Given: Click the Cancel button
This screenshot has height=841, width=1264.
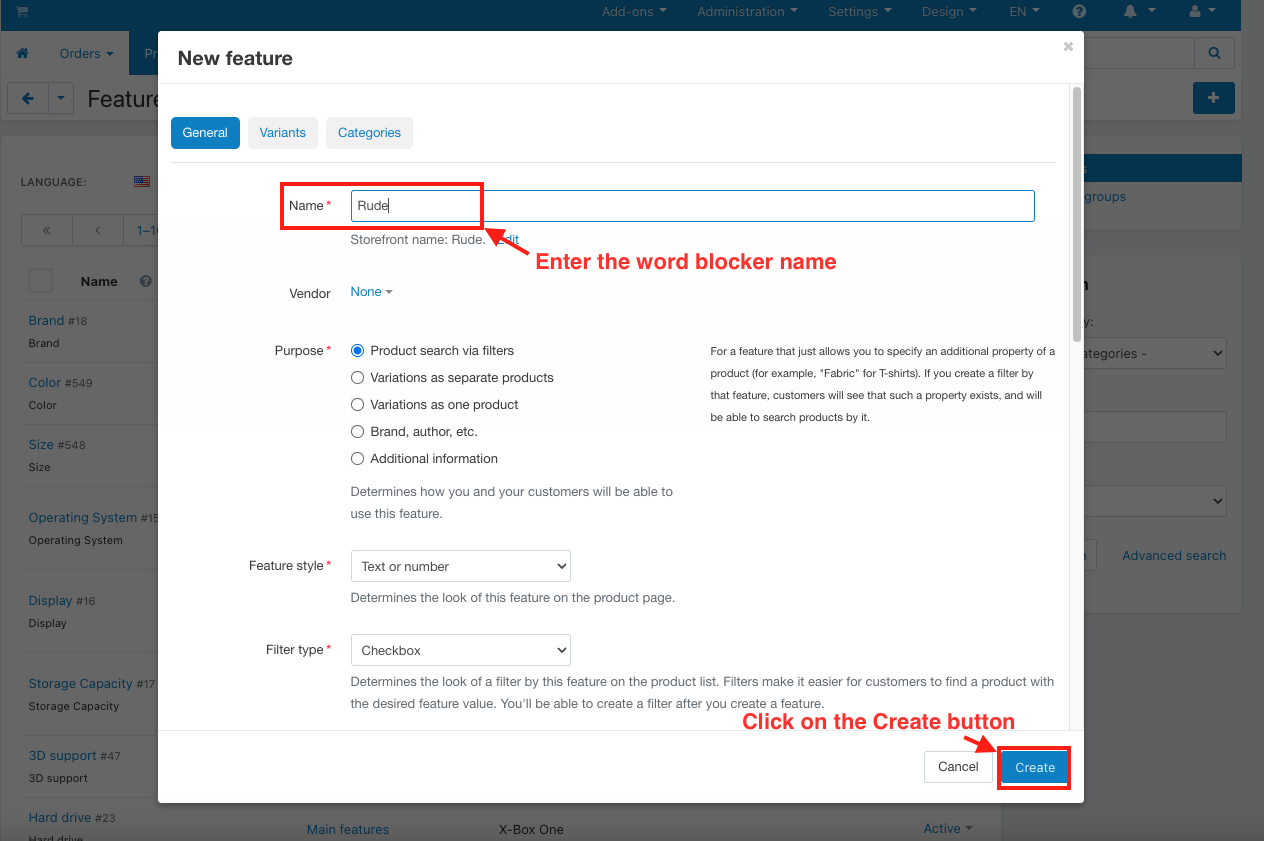Looking at the screenshot, I should (958, 767).
